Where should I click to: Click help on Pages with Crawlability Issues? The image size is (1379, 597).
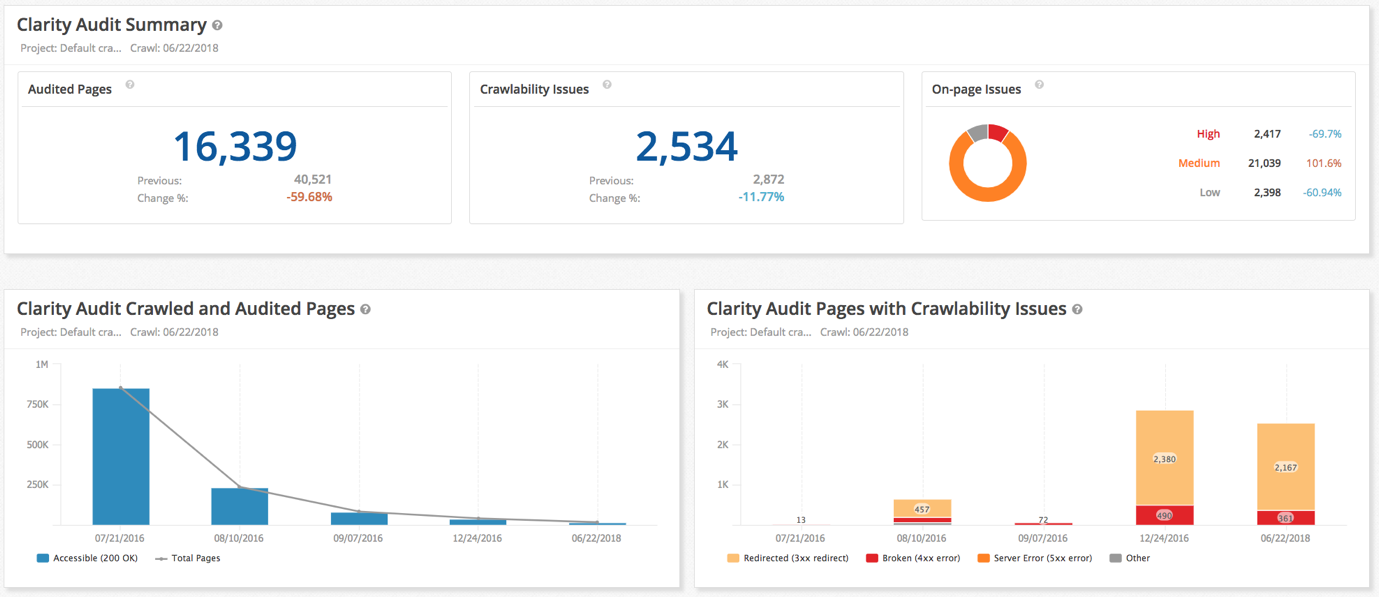[1077, 309]
